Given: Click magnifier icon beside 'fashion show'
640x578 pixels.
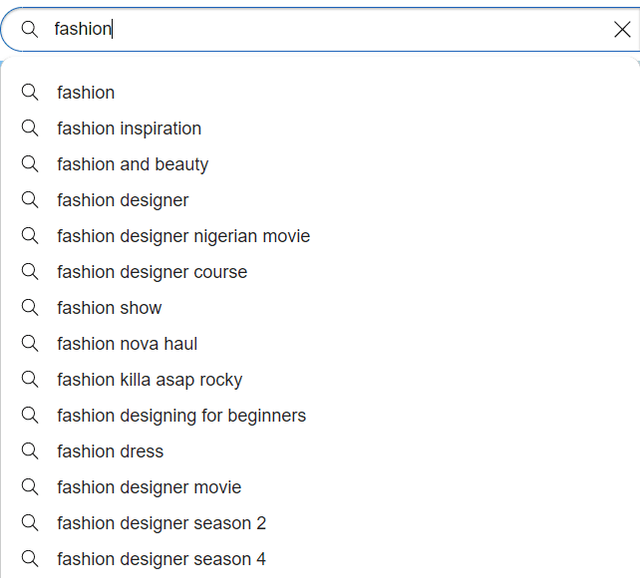Looking at the screenshot, I should (30, 308).
